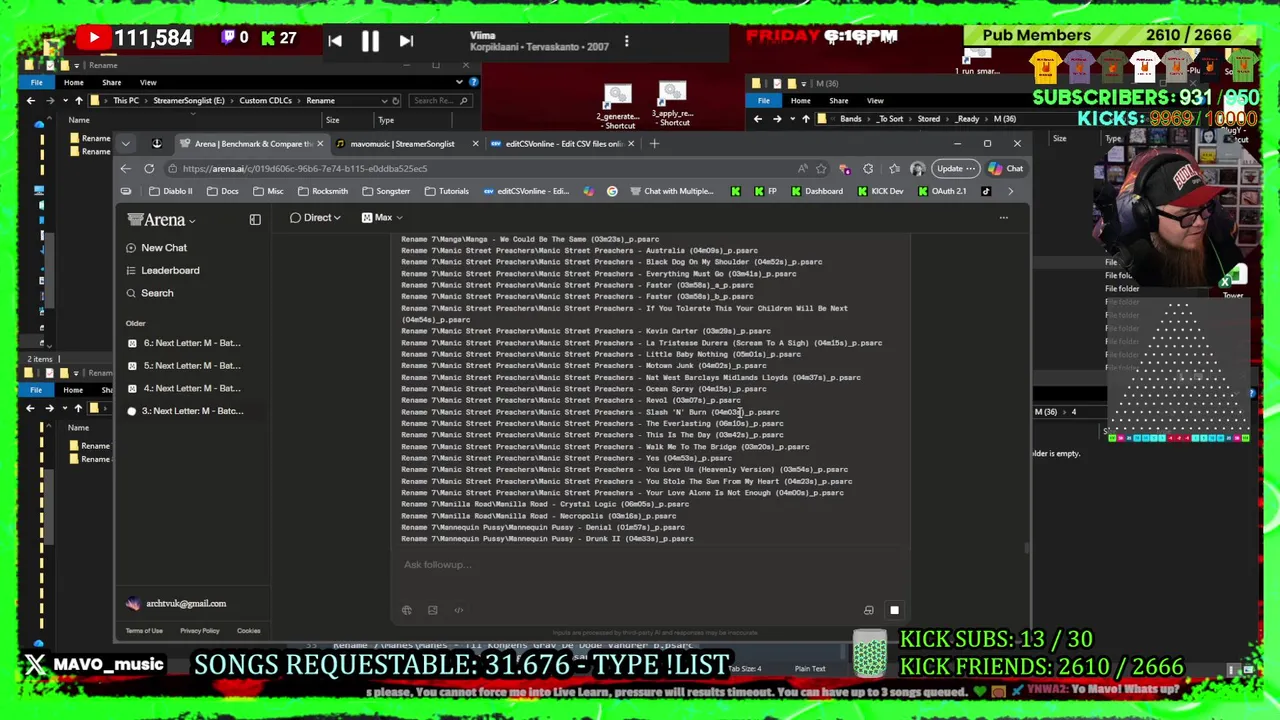Open the Privacy Policy link
Screen dimensions: 1280x720
[x=199, y=631]
